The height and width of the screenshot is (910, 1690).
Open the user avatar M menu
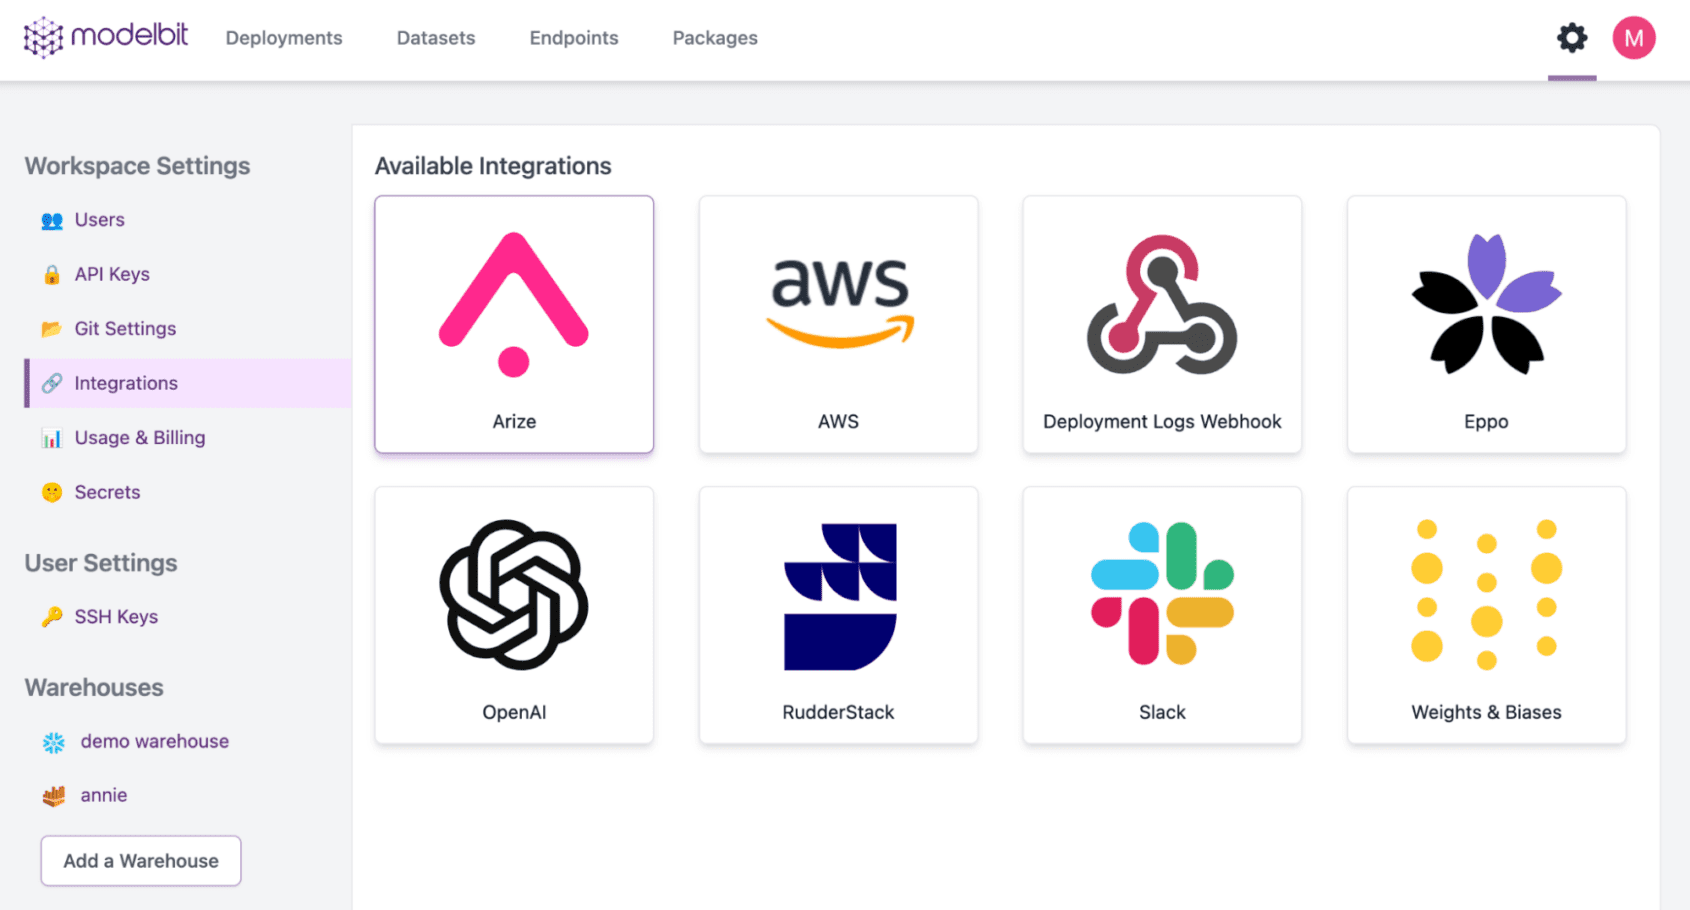[x=1634, y=38]
